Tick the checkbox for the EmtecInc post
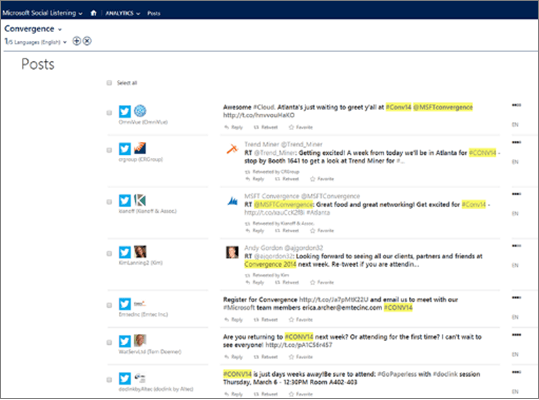Image resolution: width=539 pixels, height=400 pixels. [109, 305]
